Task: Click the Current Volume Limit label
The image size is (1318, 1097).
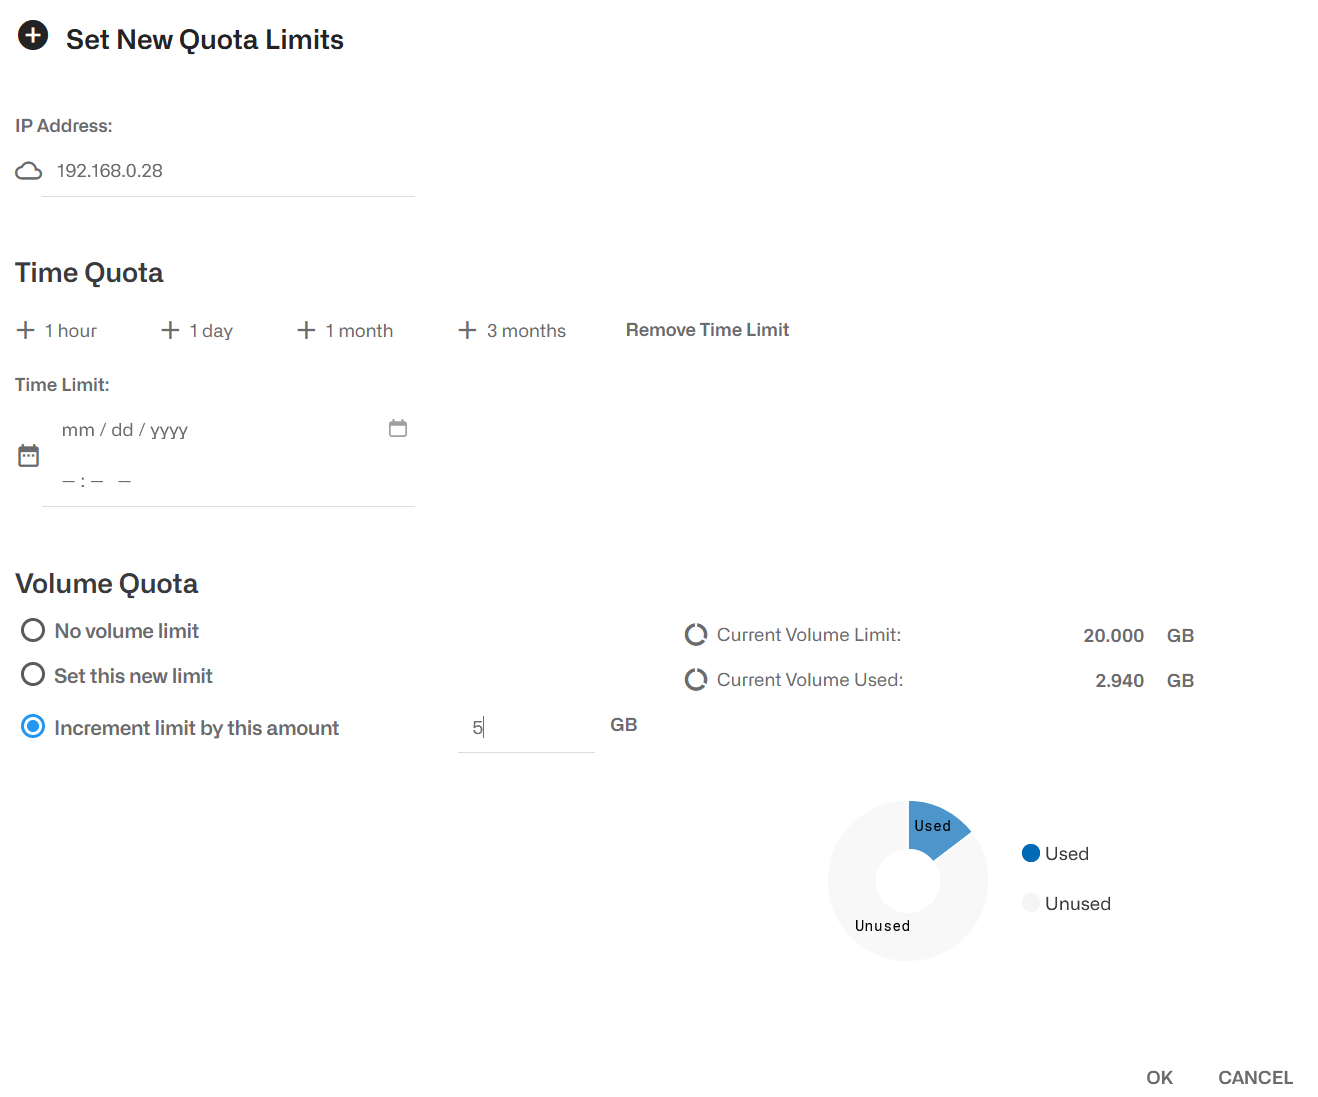Action: [809, 635]
